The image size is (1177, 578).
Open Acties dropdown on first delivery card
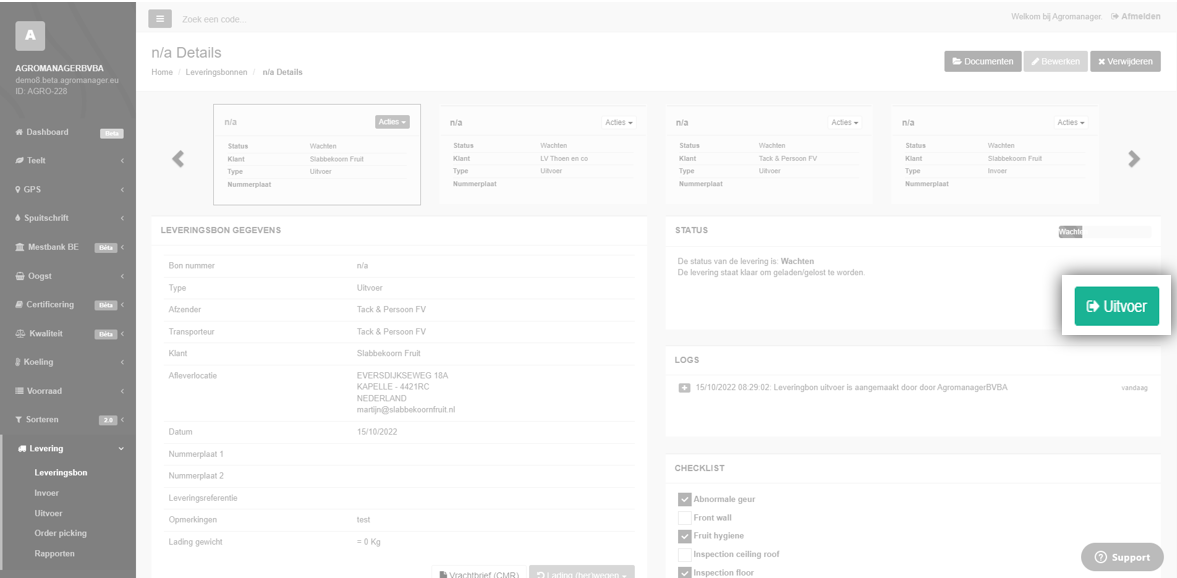(392, 122)
